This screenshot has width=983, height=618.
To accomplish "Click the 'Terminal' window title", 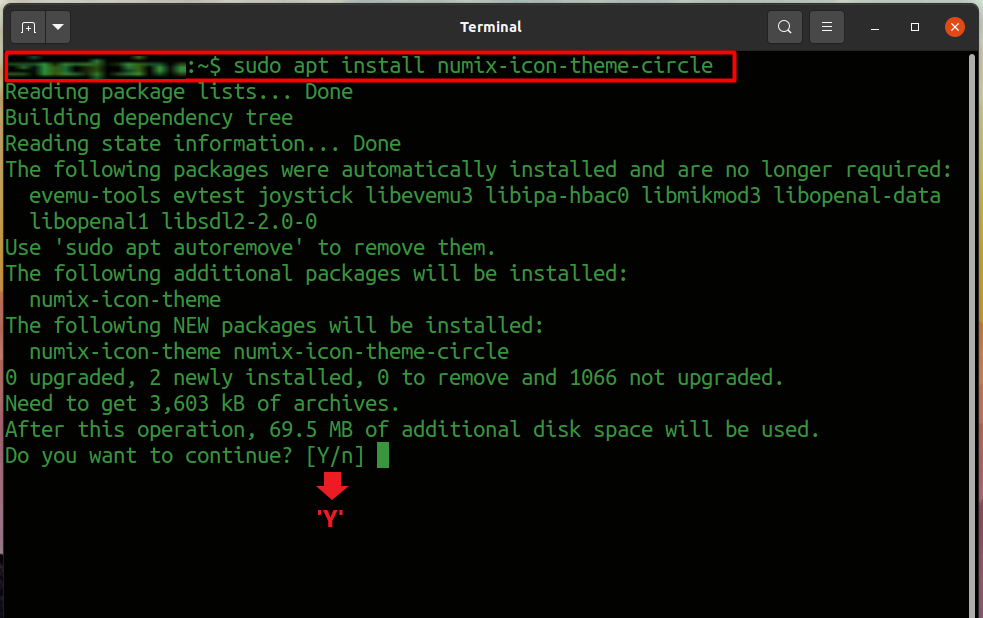I will (491, 27).
